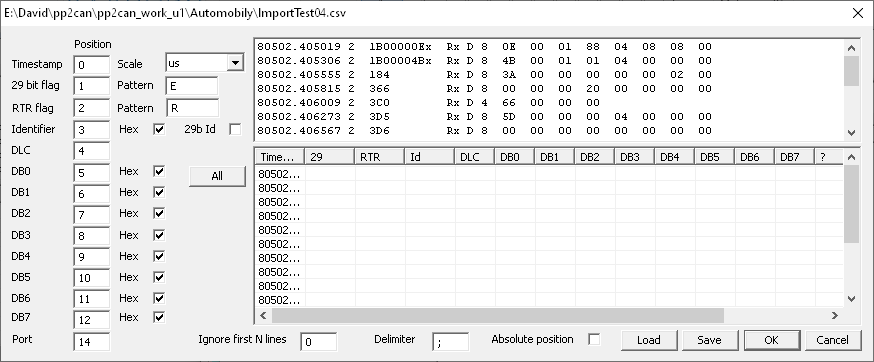Screen dimensions: 874x362
Task: Confirm with the OK button
Action: coord(771,340)
